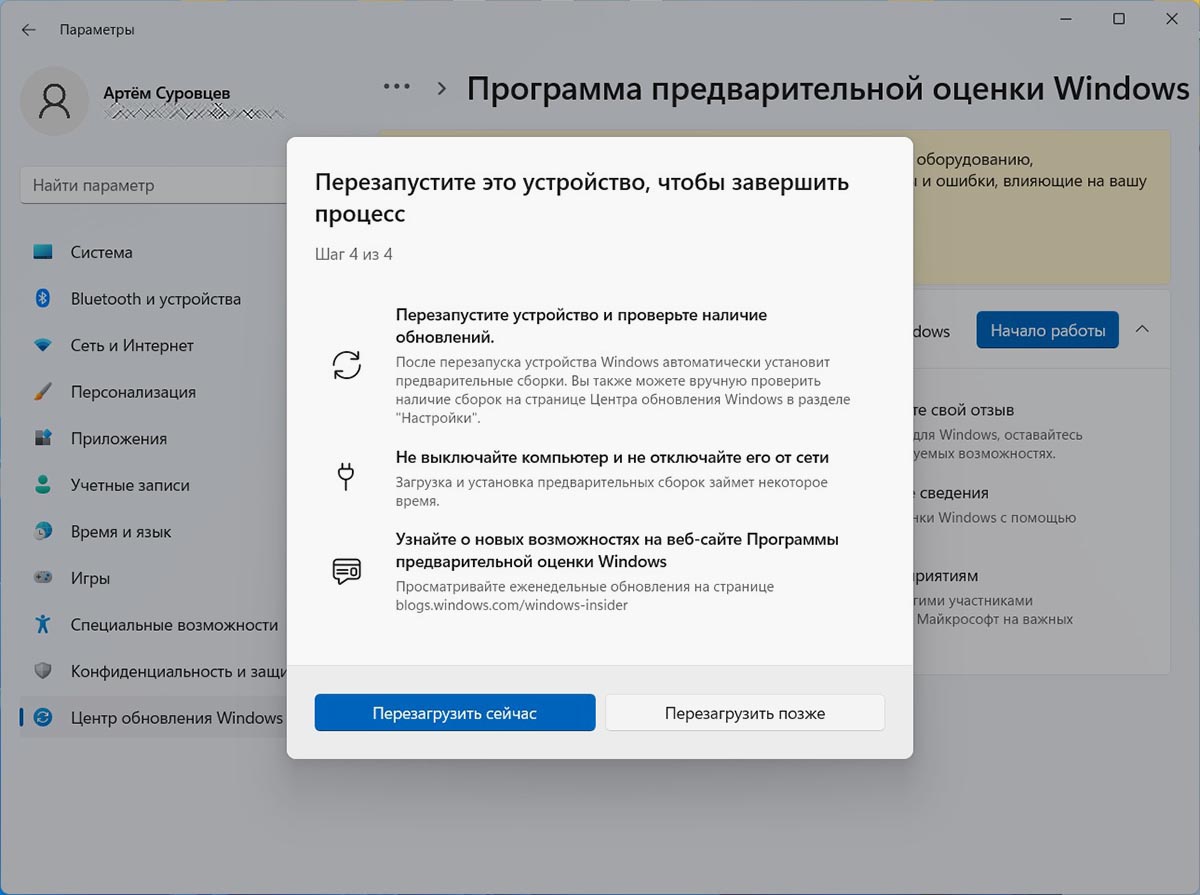Click the Bluetooth sidebar icon
Image resolution: width=1200 pixels, height=895 pixels.
point(43,299)
